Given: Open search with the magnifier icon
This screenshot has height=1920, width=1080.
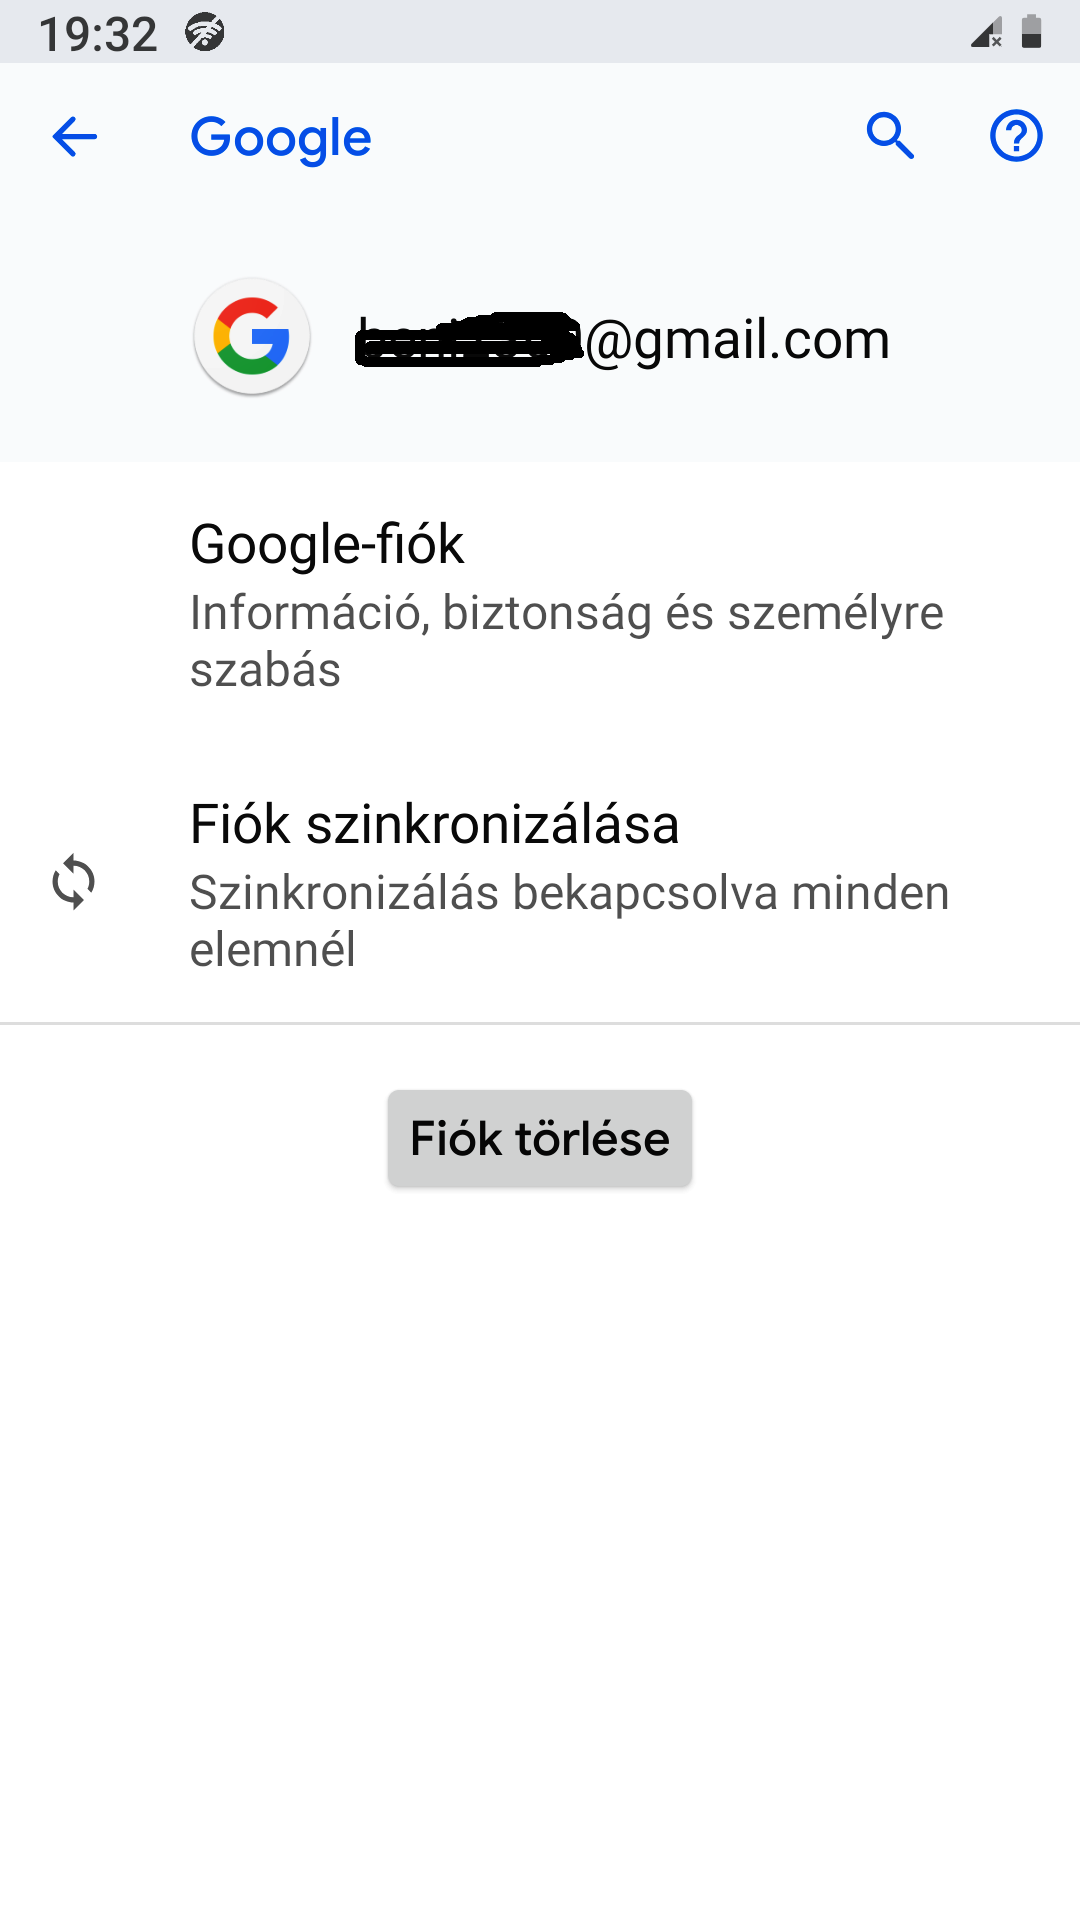Looking at the screenshot, I should [x=890, y=136].
